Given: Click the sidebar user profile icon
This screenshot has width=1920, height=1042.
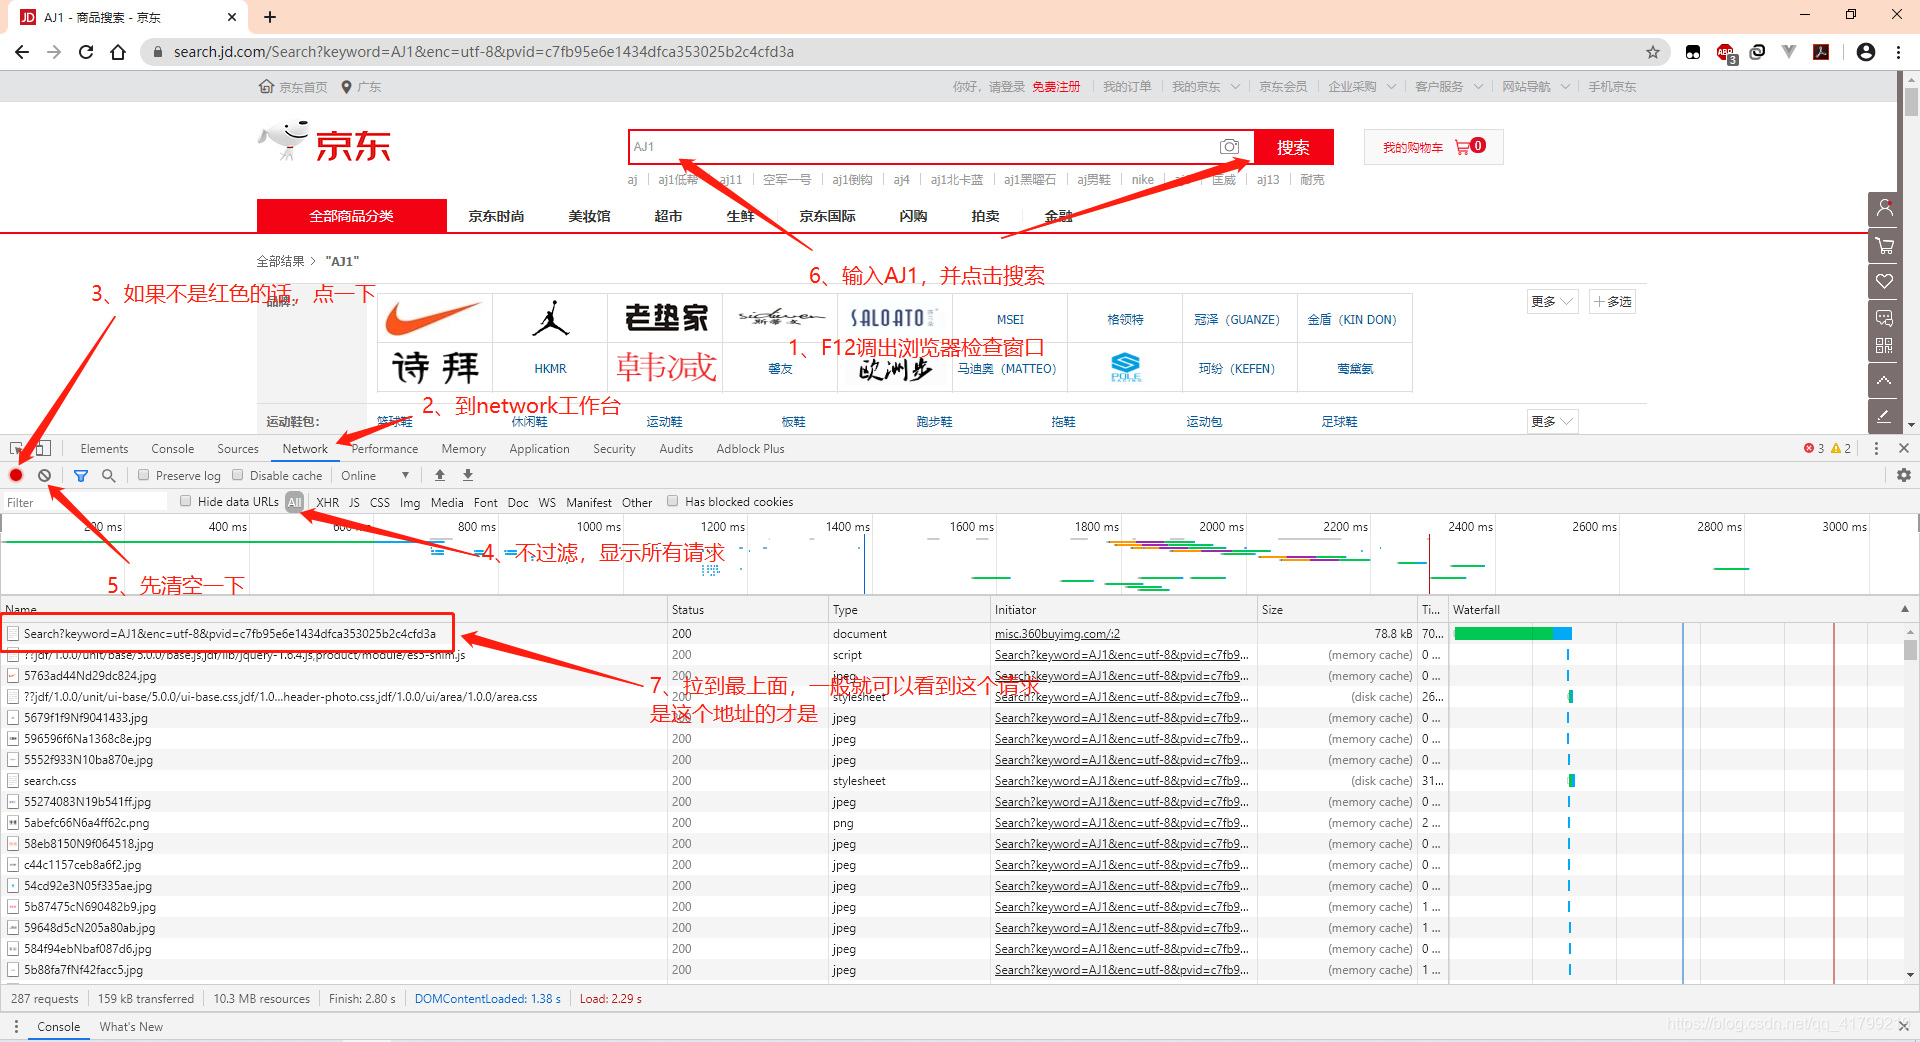Looking at the screenshot, I should click(x=1884, y=209).
